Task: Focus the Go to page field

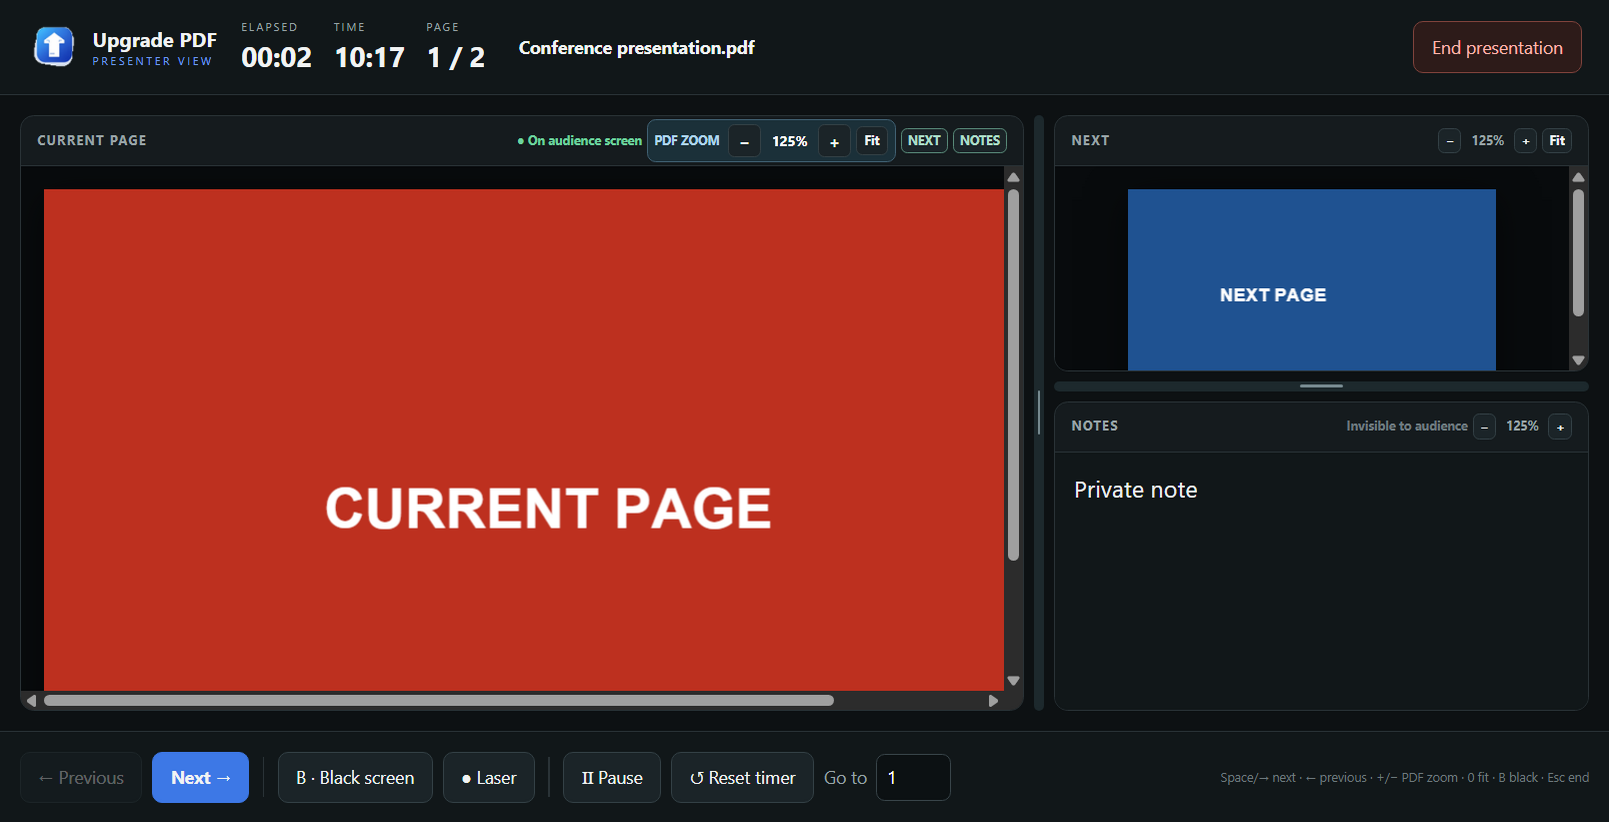Action: 913,777
